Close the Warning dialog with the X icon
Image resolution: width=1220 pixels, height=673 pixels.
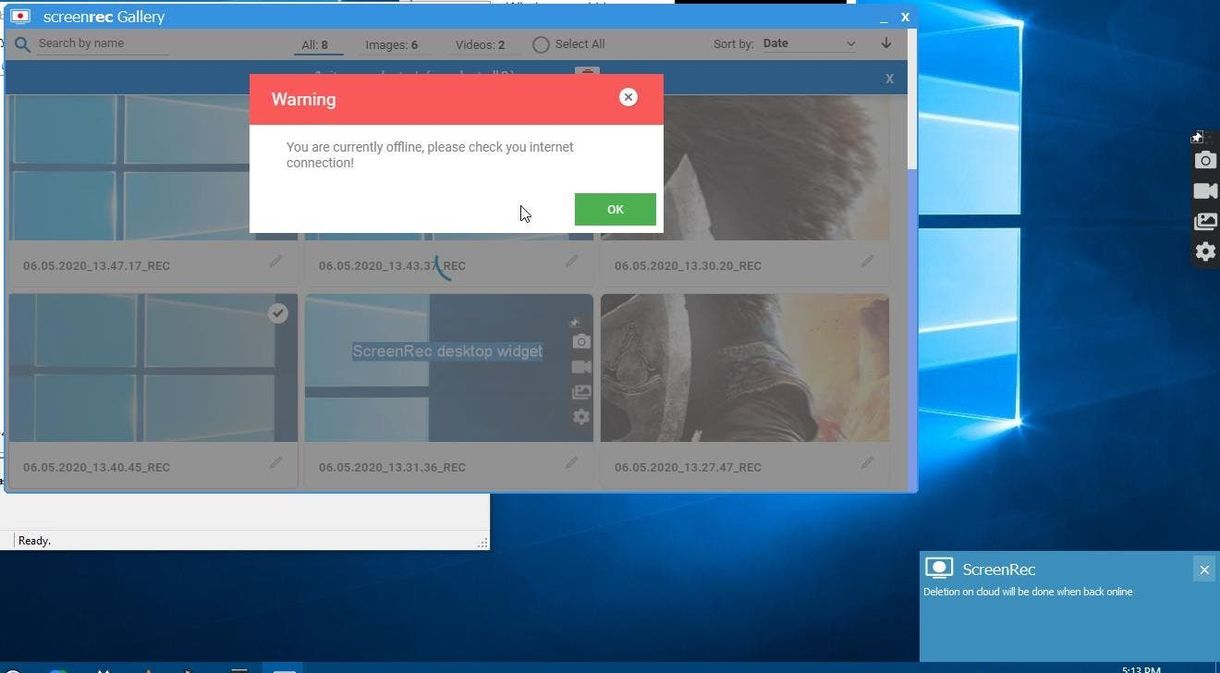tap(628, 97)
